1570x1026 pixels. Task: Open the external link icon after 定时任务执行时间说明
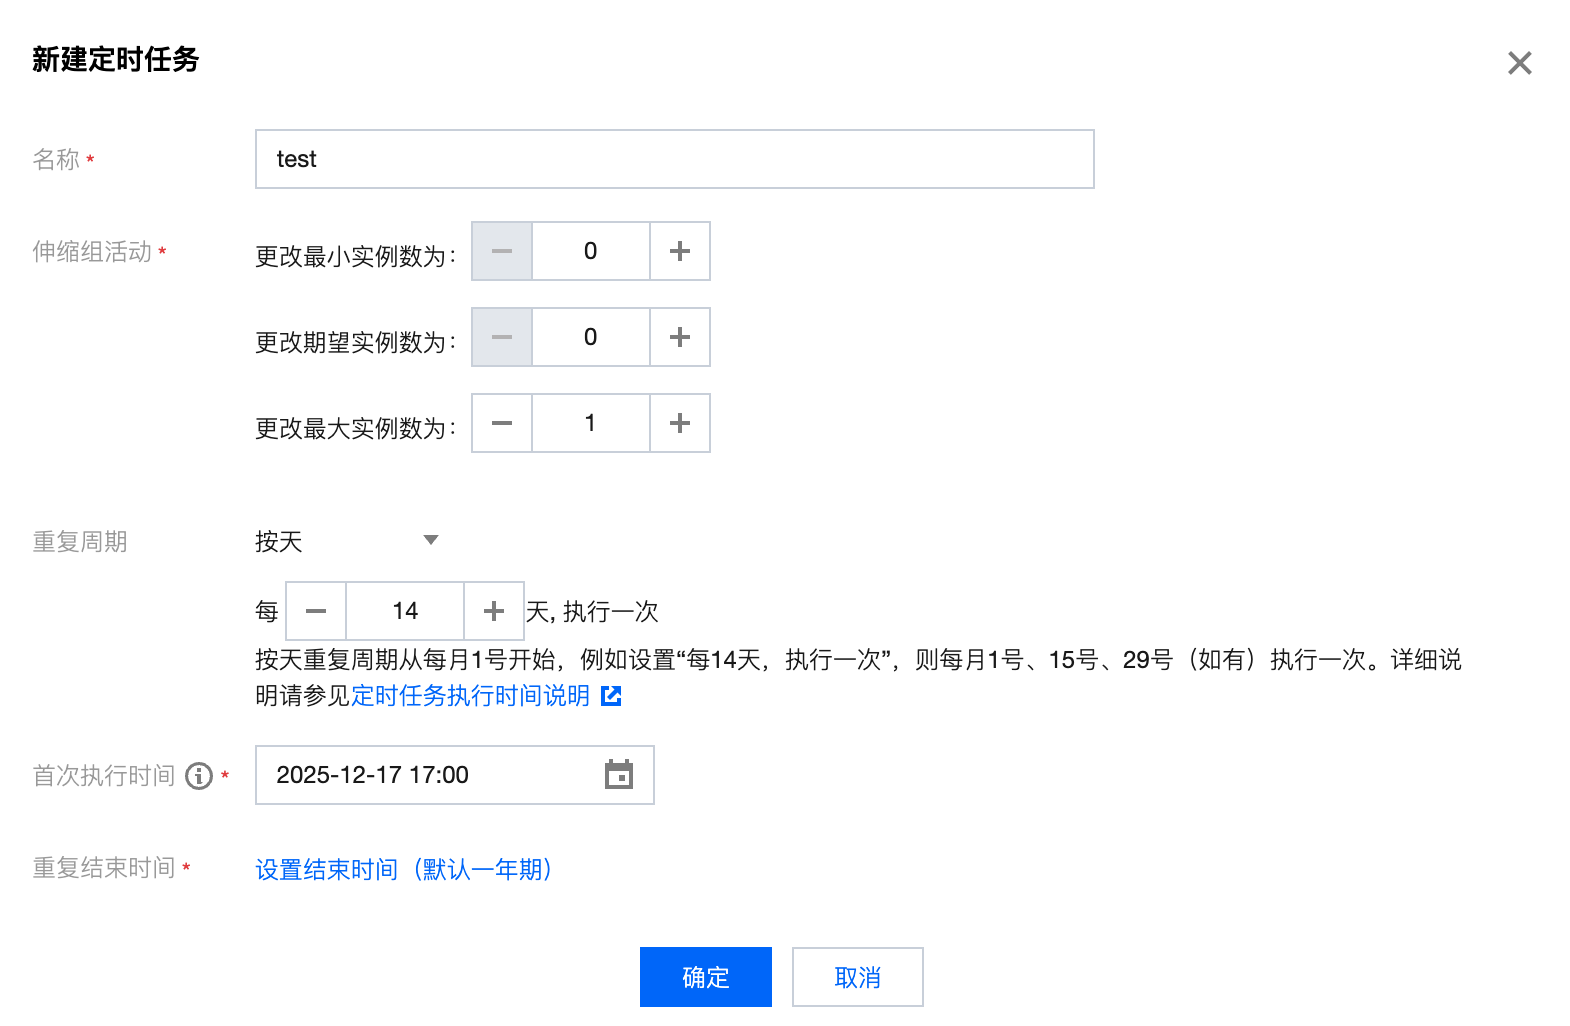611,696
